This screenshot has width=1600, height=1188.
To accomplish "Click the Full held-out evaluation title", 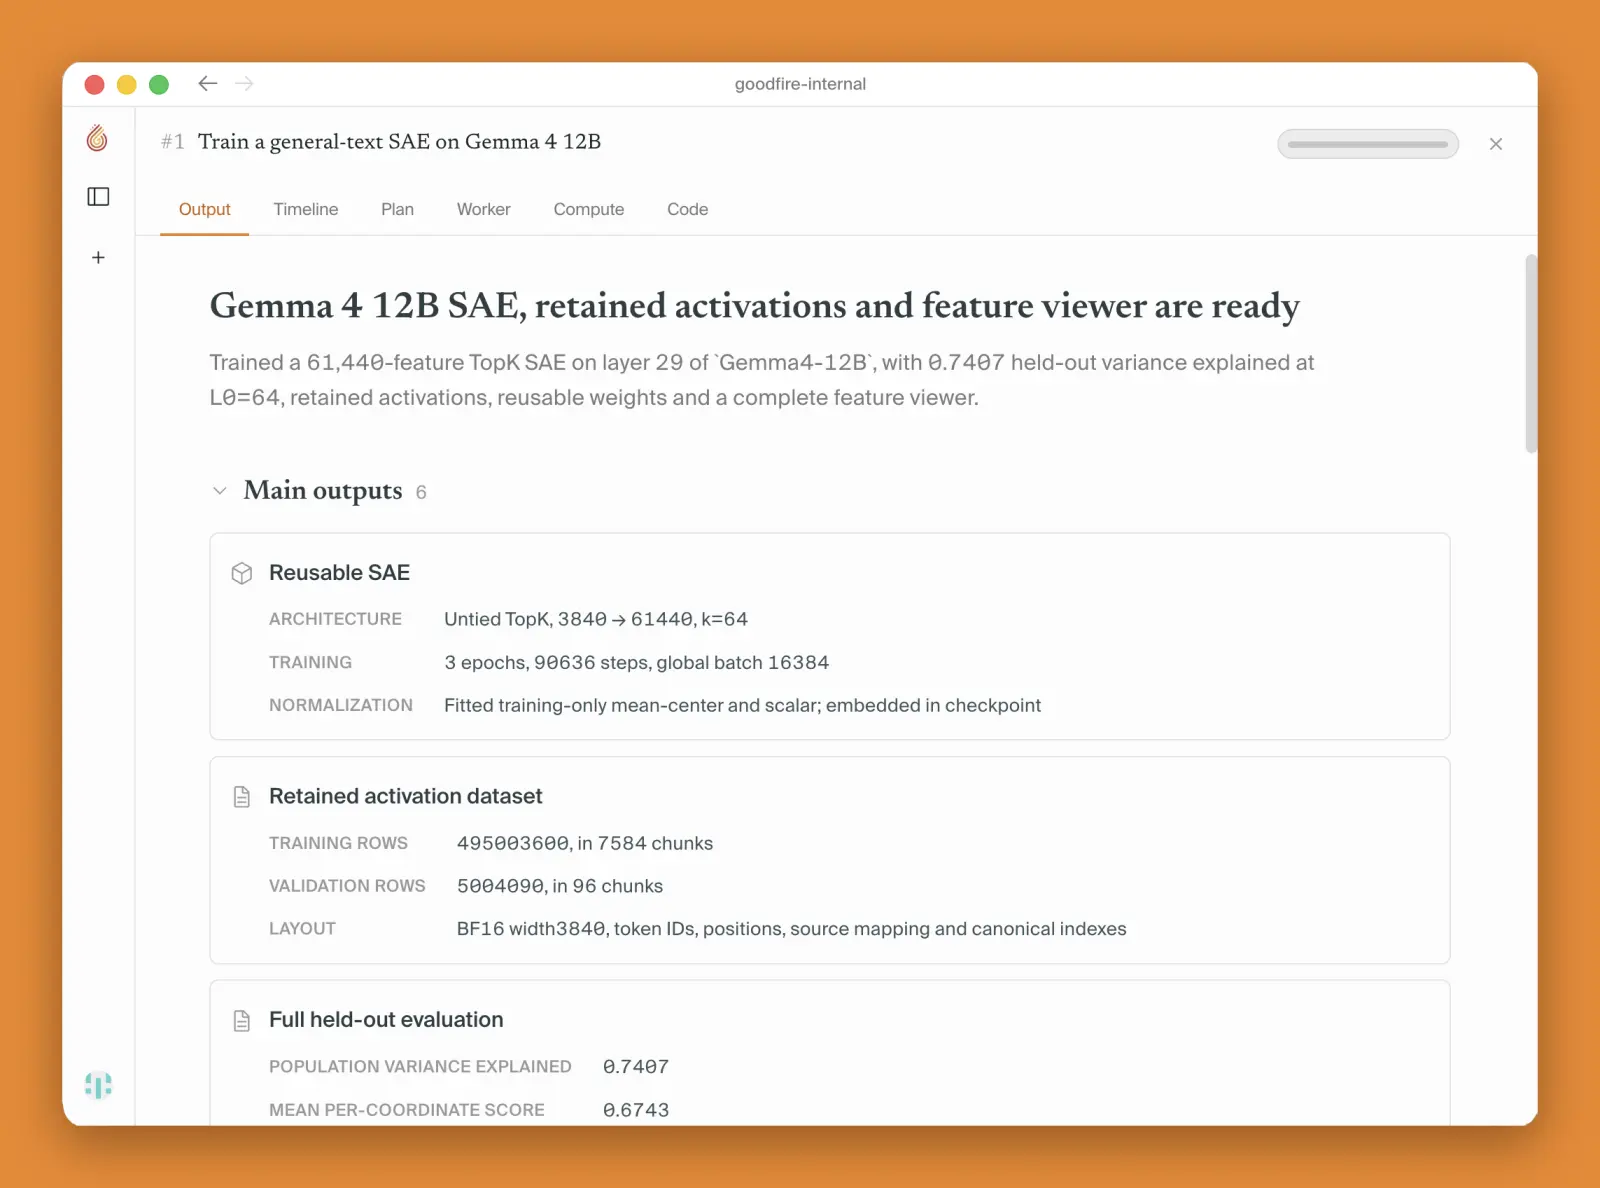I will coord(386,1020).
